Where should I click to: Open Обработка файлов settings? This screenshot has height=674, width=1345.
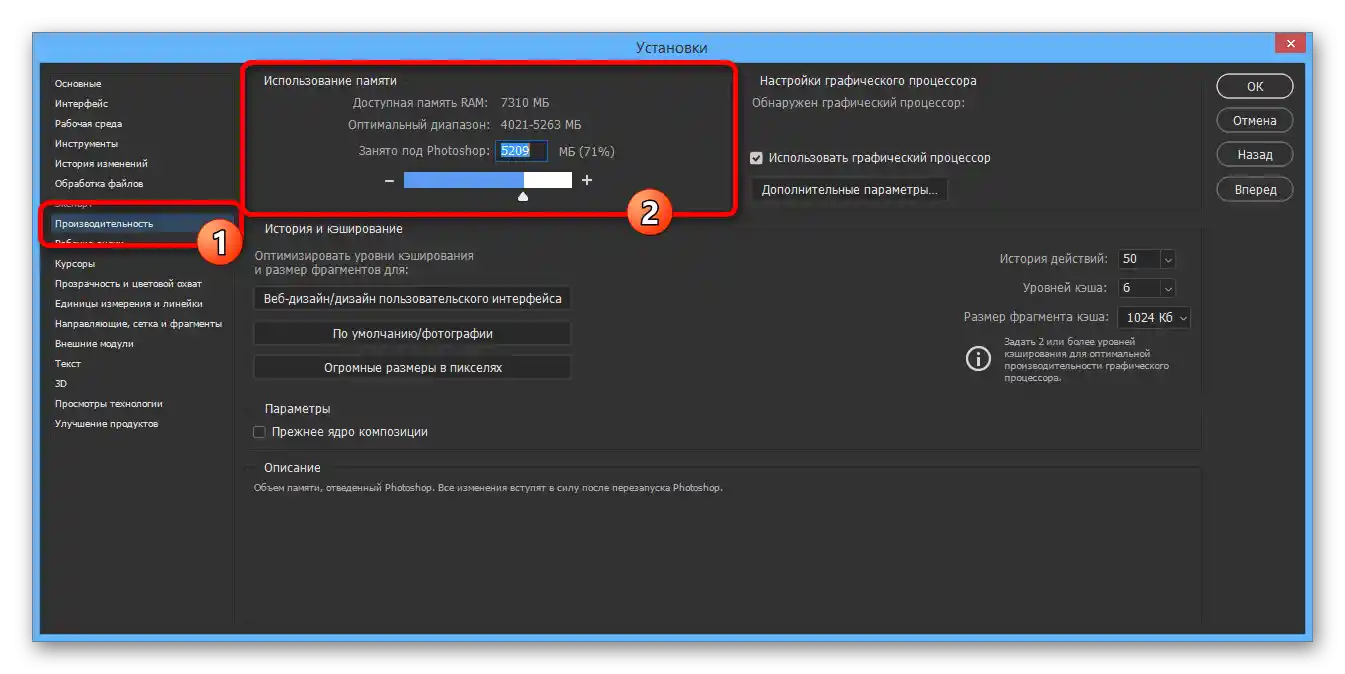(x=99, y=184)
